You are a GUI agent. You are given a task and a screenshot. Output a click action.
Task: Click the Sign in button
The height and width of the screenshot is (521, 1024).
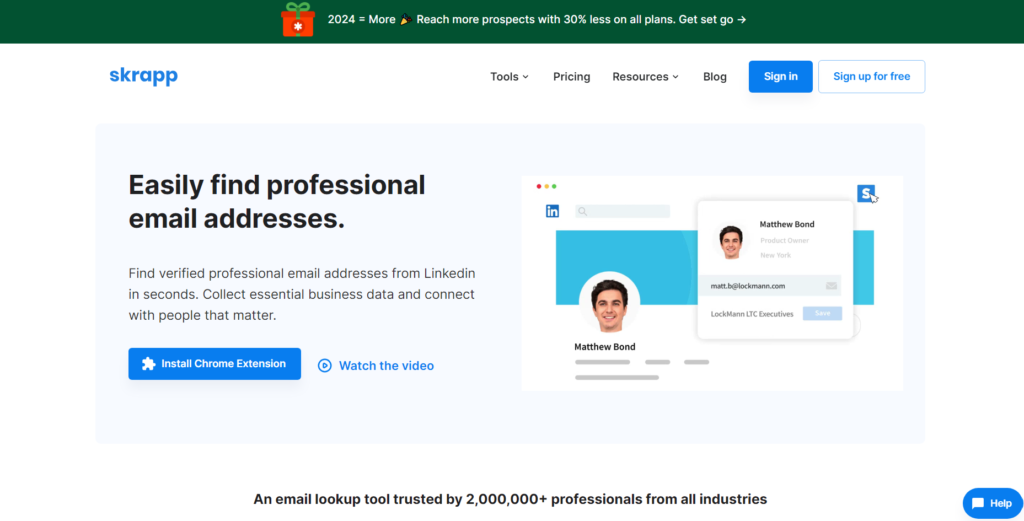point(780,76)
